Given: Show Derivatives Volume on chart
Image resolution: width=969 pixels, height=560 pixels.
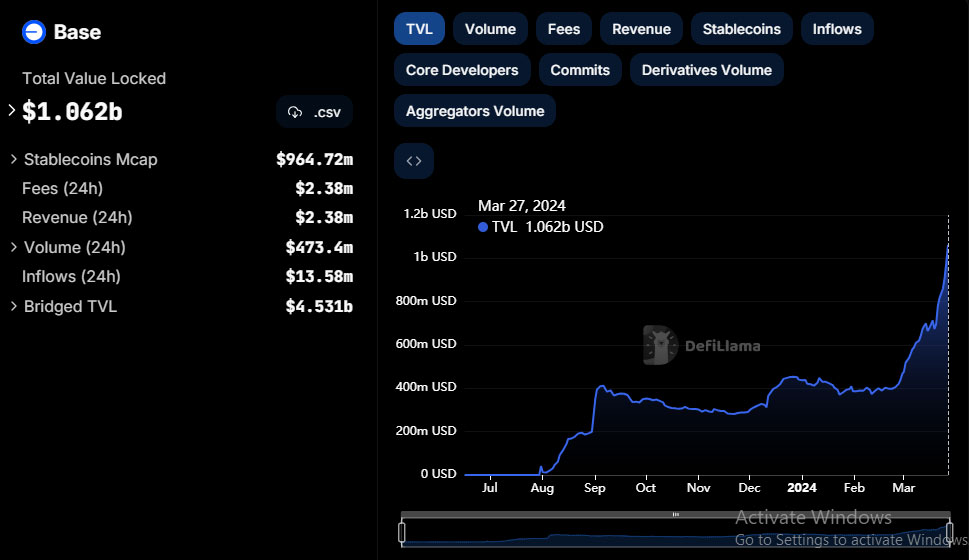Looking at the screenshot, I should click(x=706, y=70).
